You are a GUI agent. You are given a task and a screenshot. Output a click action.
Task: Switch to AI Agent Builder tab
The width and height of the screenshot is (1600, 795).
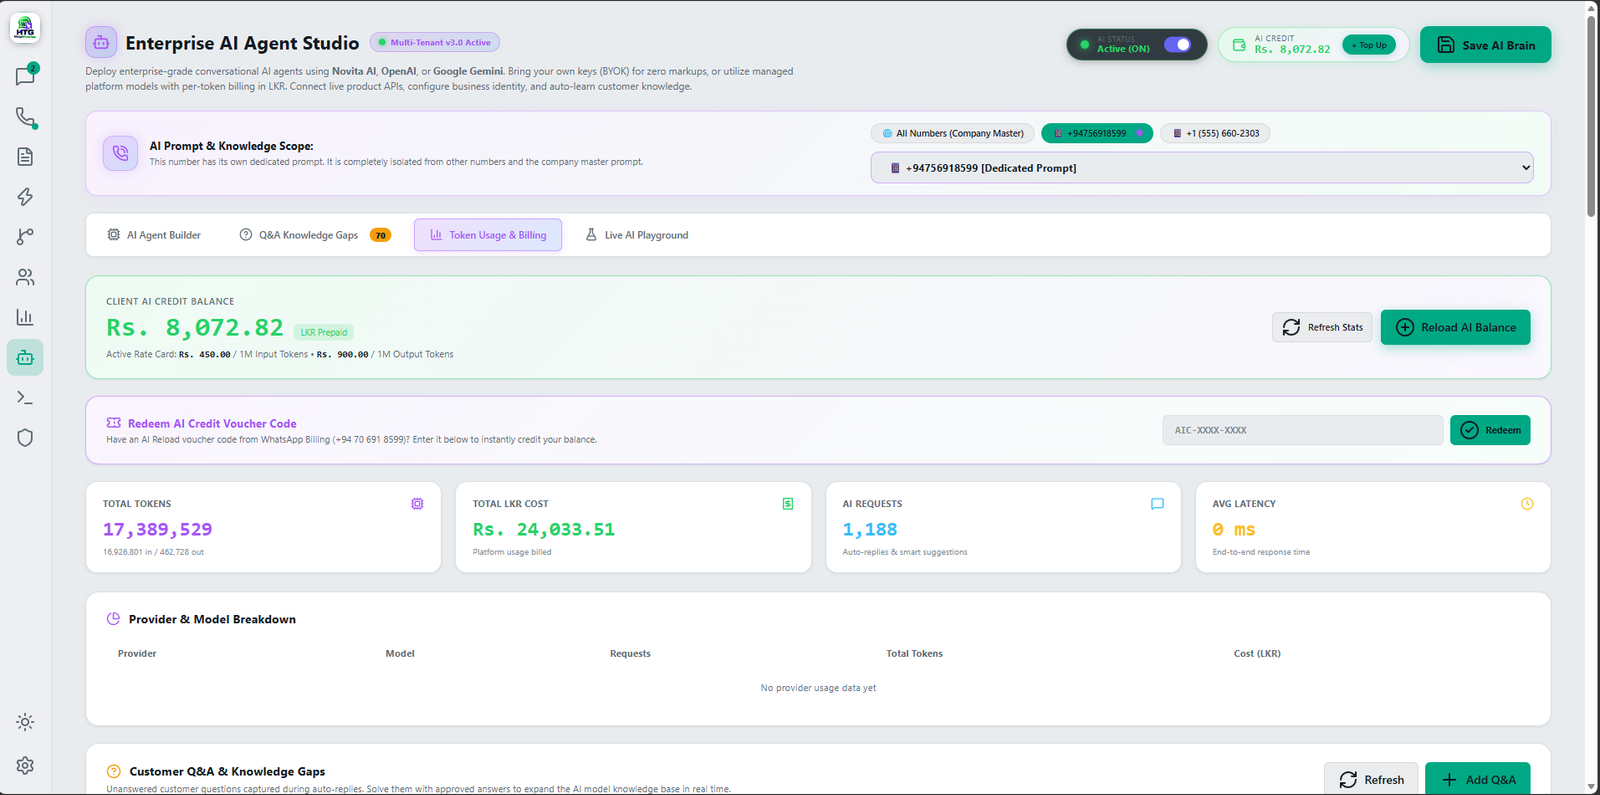154,235
